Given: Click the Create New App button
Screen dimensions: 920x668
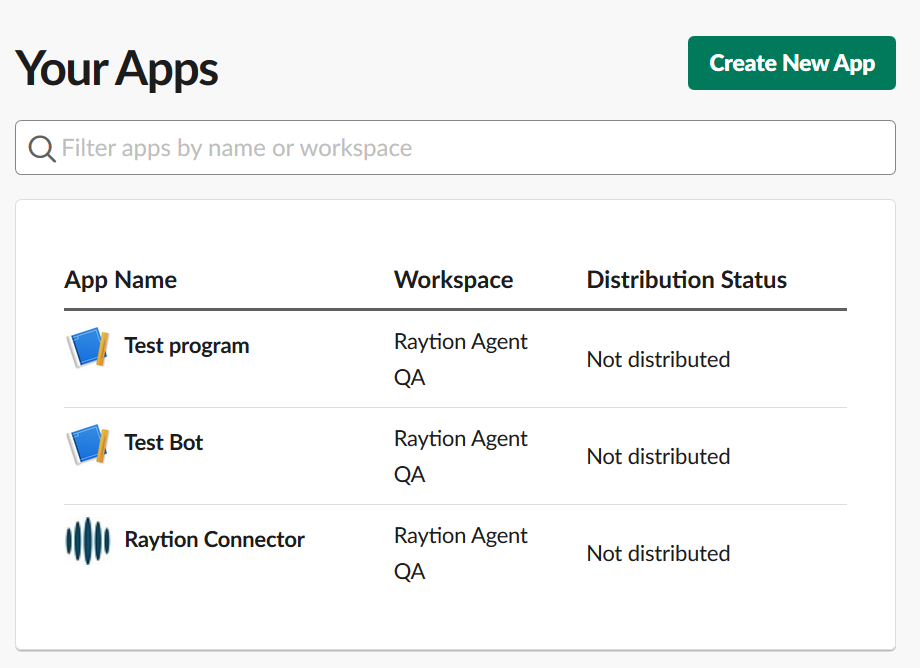Looking at the screenshot, I should (791, 63).
